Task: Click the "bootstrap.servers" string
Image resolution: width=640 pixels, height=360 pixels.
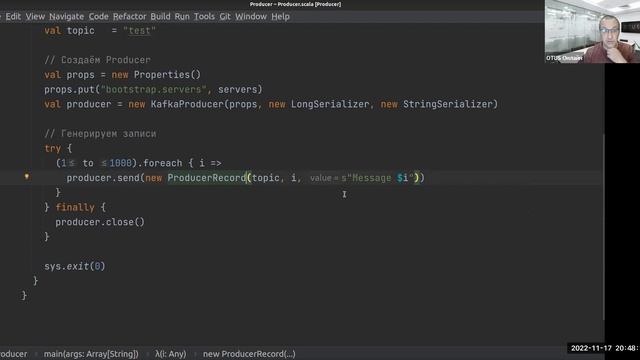Action: tap(153, 89)
